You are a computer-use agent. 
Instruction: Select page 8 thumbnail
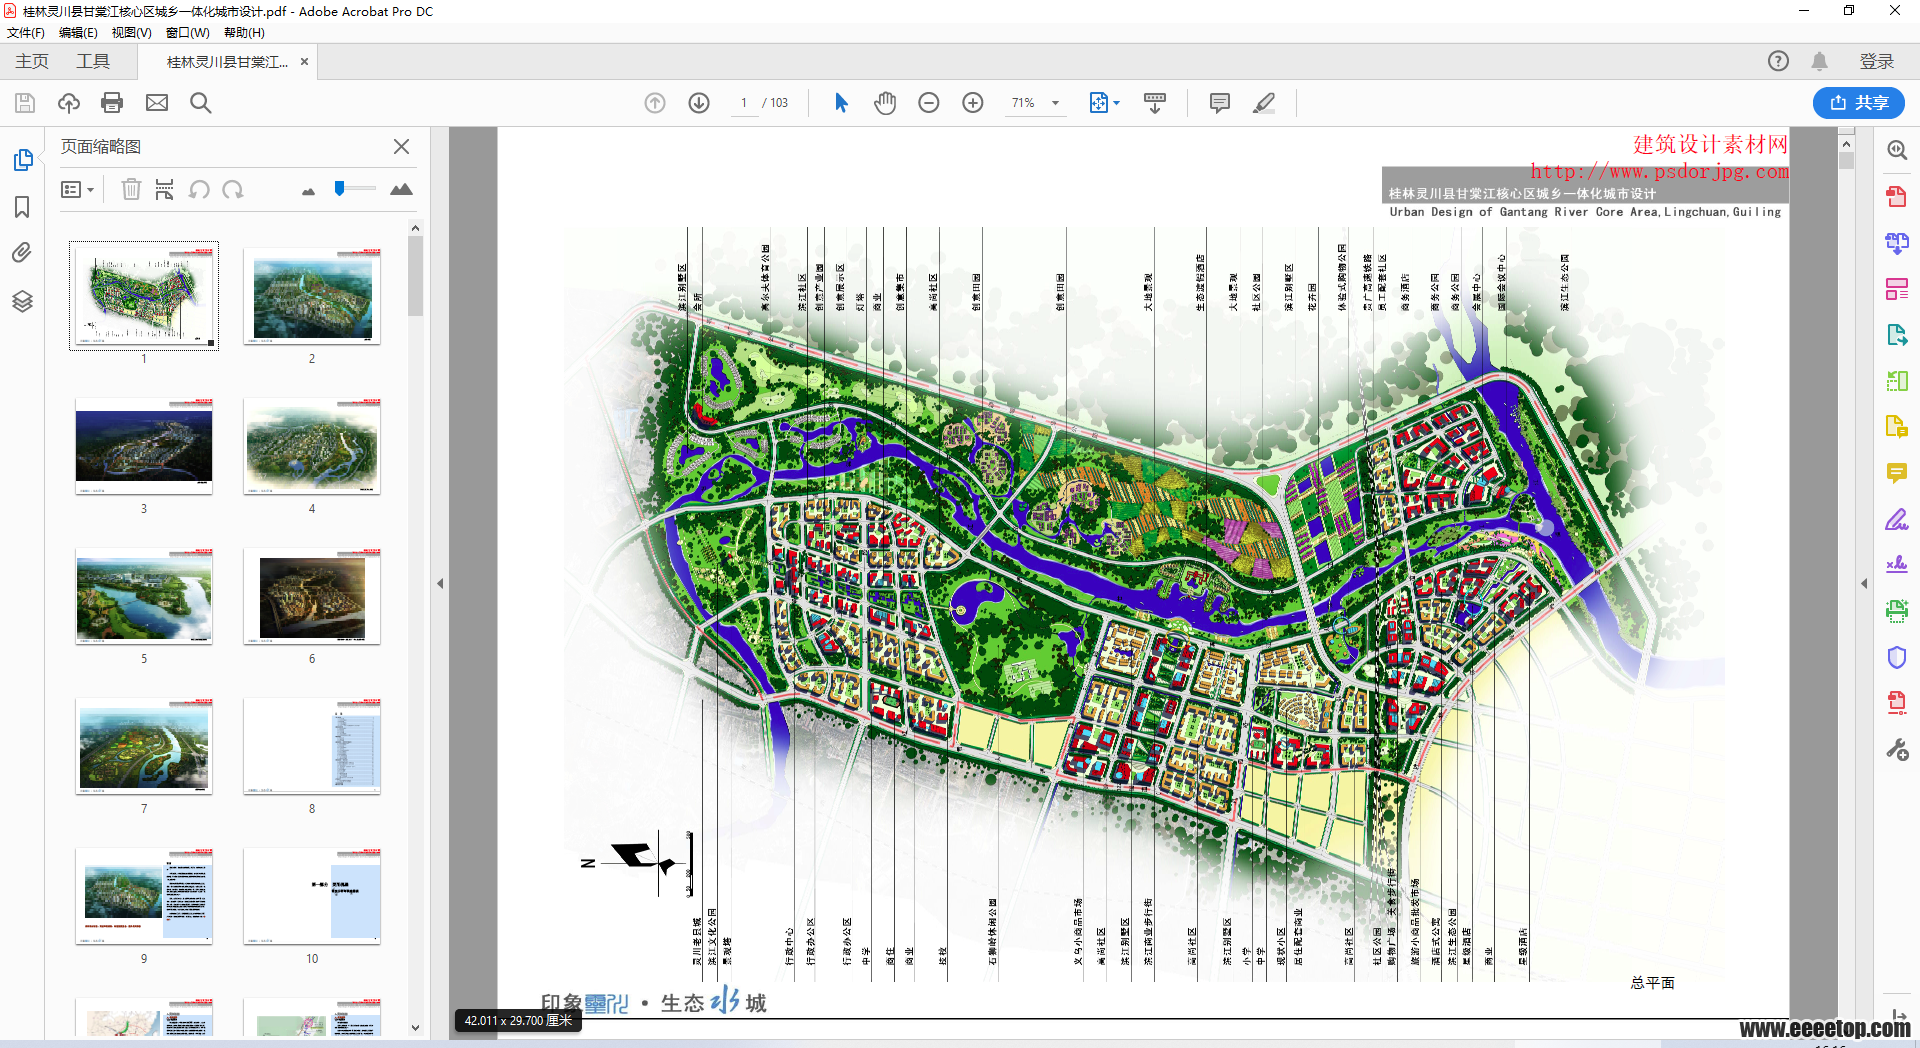tap(312, 746)
